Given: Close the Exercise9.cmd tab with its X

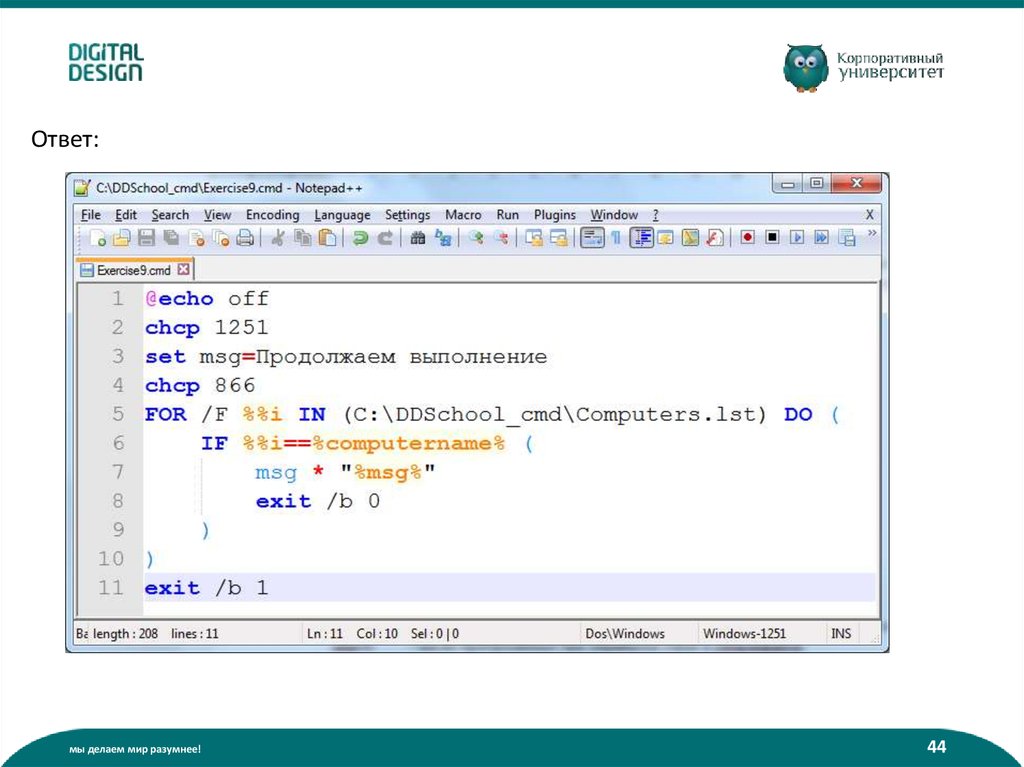Looking at the screenshot, I should tap(184, 269).
